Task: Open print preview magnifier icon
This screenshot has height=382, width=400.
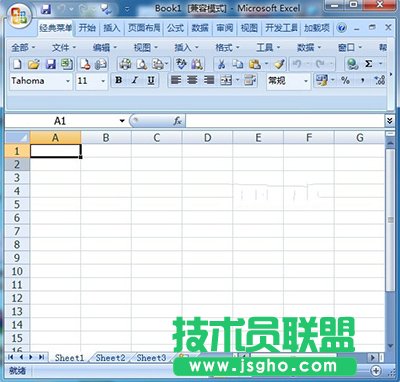Action: pyautogui.click(x=142, y=64)
